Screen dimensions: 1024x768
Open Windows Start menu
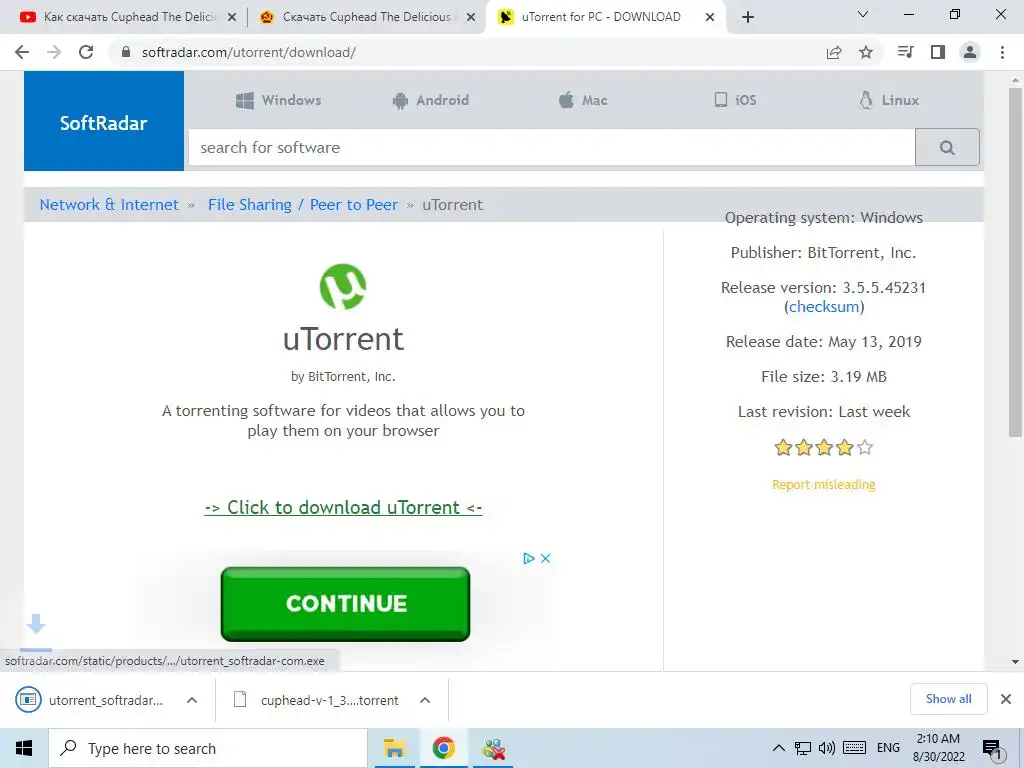click(x=24, y=748)
